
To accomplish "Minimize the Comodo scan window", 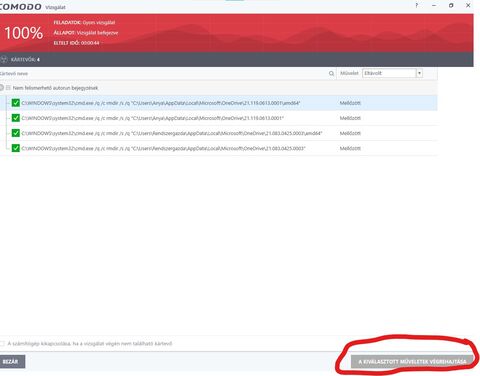I will (x=434, y=5).
